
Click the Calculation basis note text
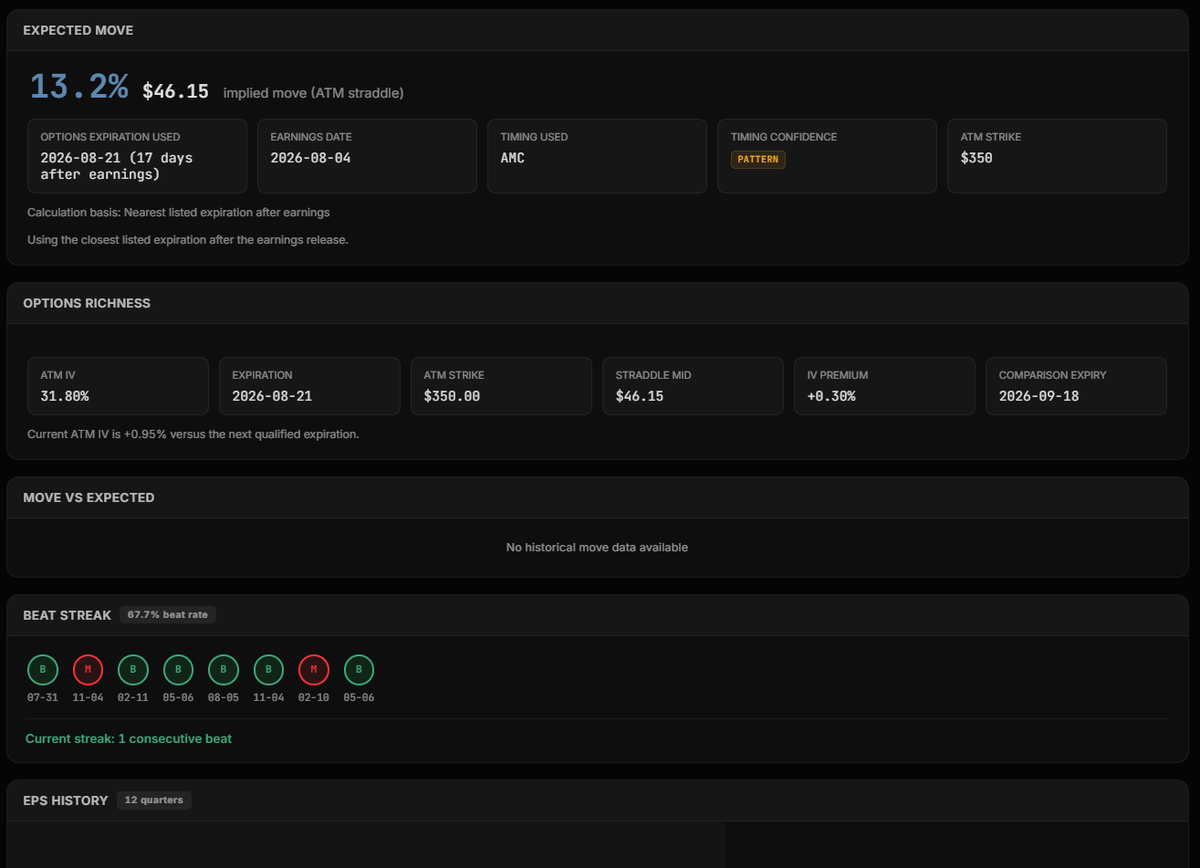click(x=178, y=212)
